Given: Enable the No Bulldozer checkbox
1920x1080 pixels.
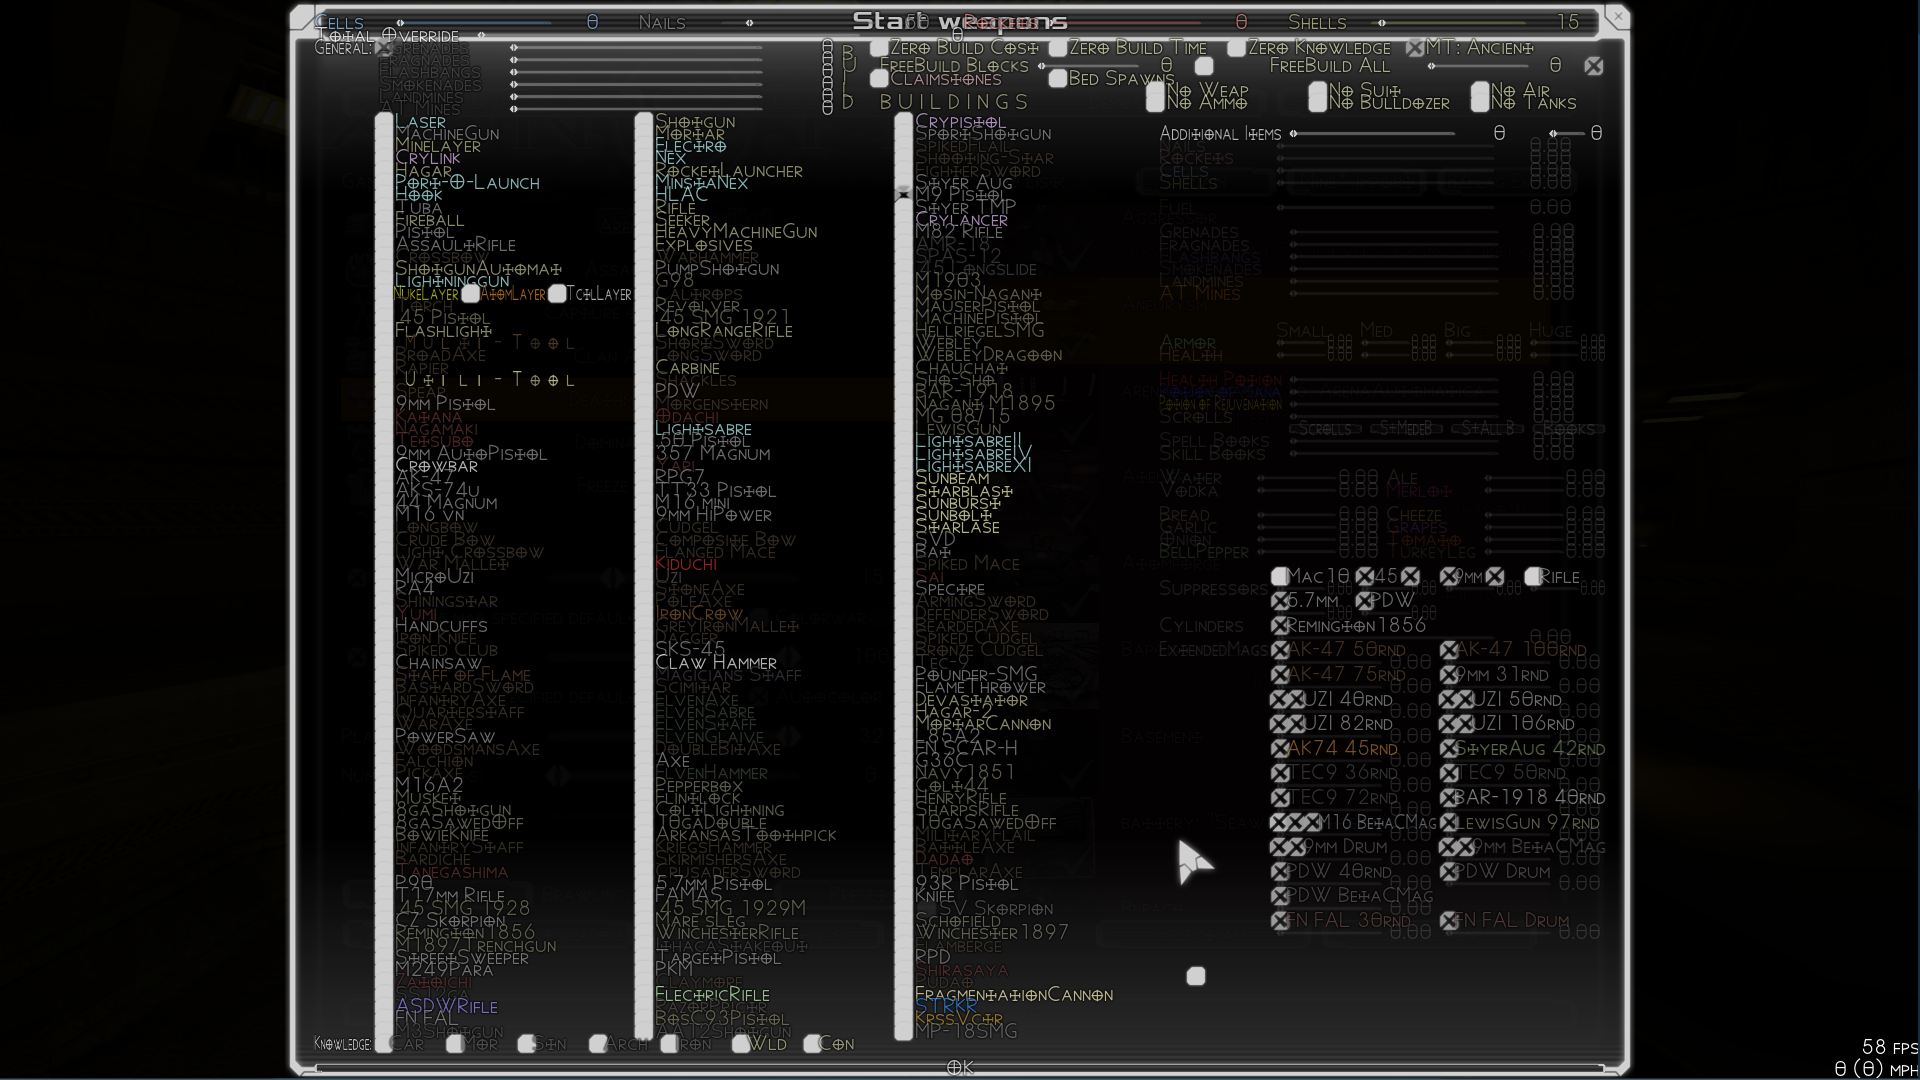Looking at the screenshot, I should pyautogui.click(x=1318, y=103).
